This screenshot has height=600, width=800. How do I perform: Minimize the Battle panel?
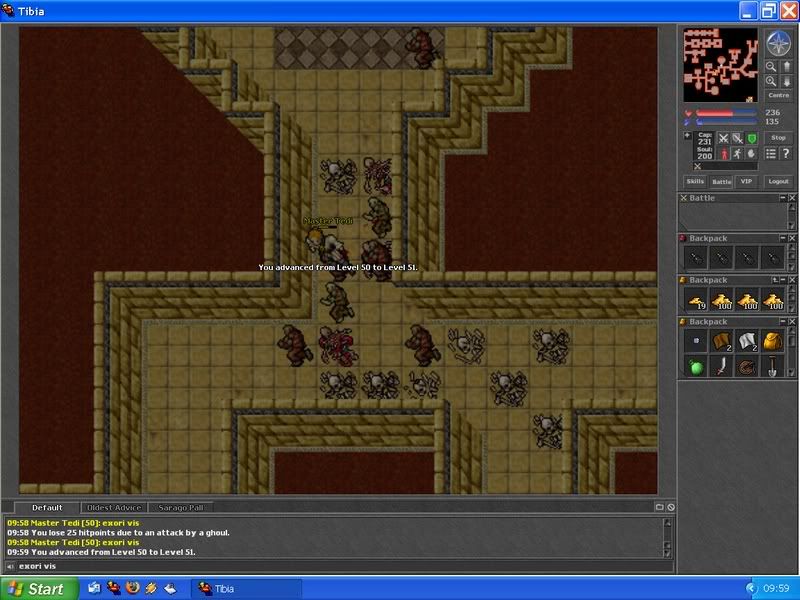coord(783,197)
